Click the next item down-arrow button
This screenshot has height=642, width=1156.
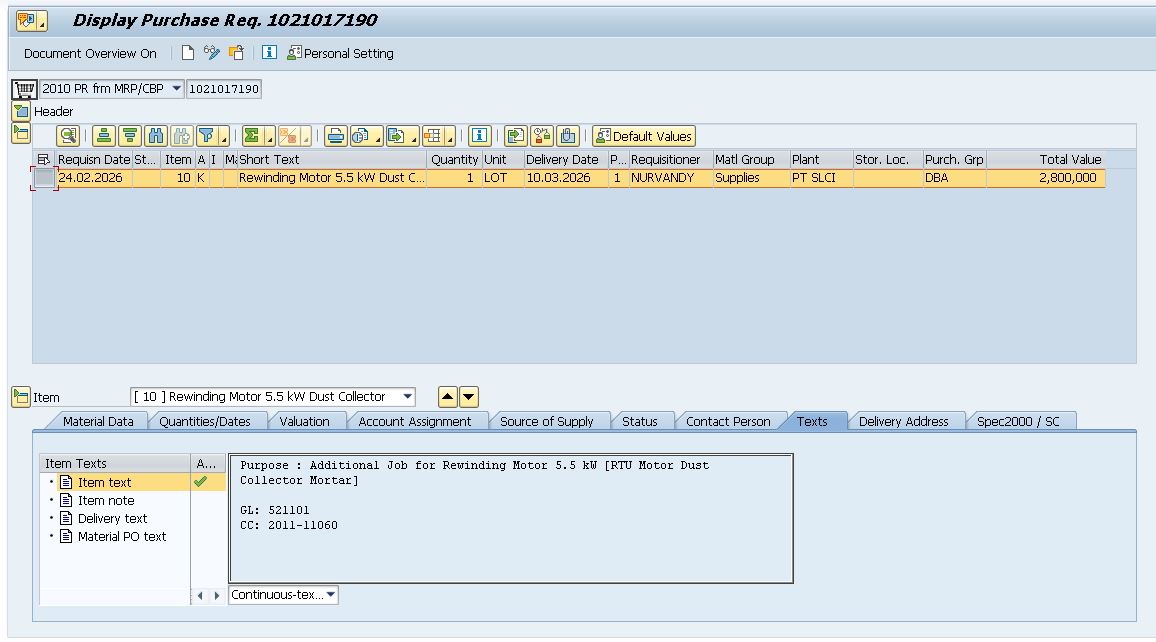point(469,397)
